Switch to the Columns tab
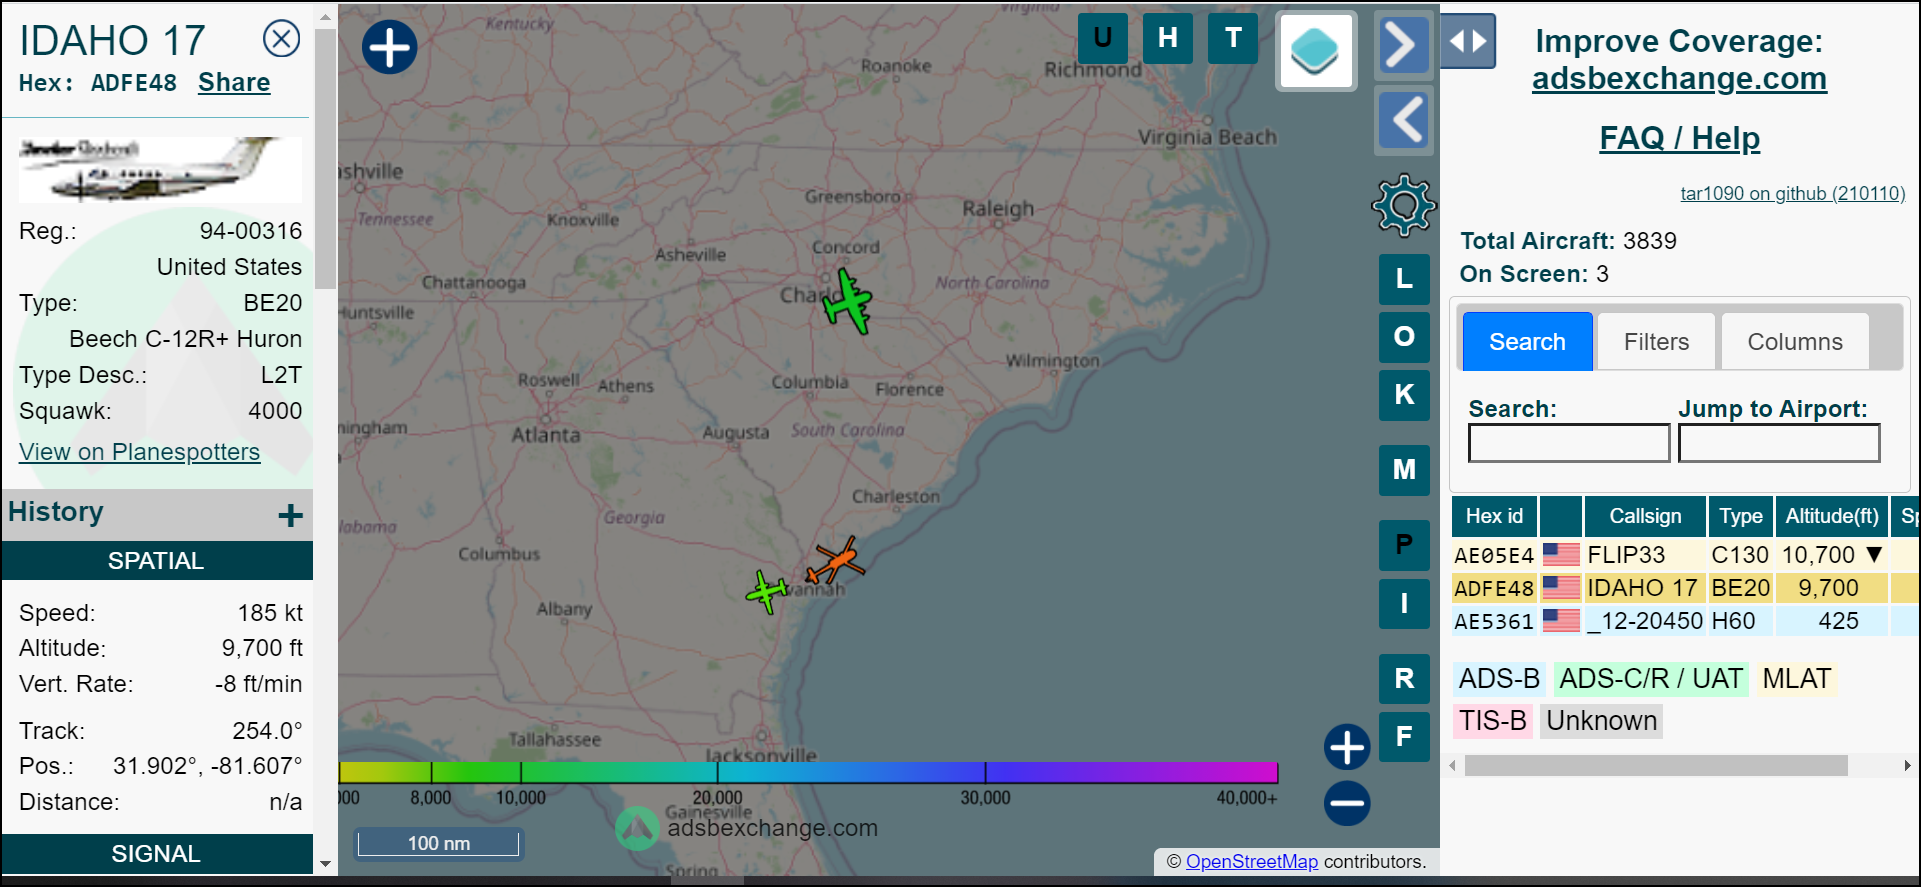The image size is (1921, 887). (1794, 342)
